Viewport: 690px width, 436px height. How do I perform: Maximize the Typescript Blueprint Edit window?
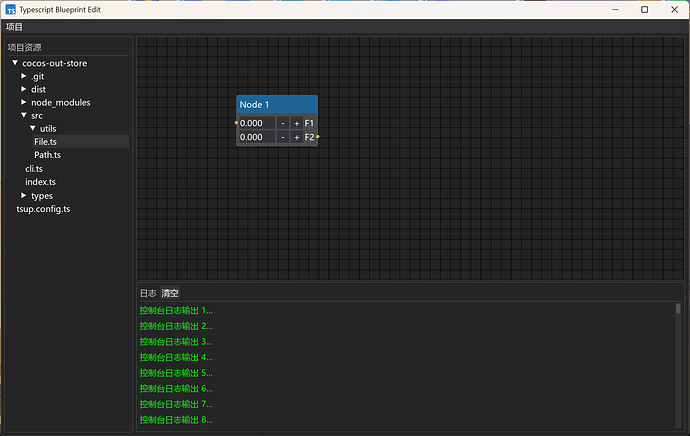[645, 10]
